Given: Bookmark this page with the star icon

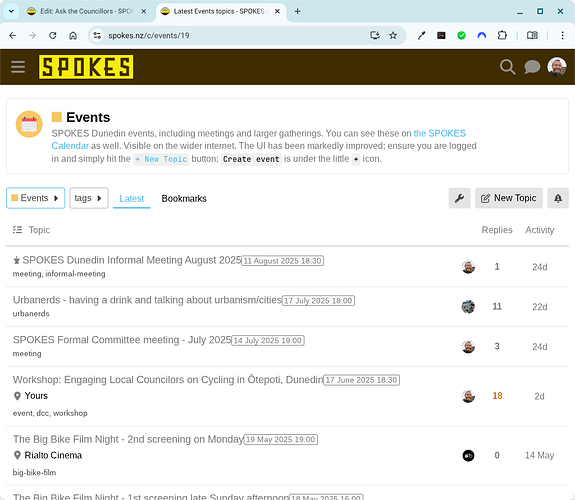Looking at the screenshot, I should 393,35.
